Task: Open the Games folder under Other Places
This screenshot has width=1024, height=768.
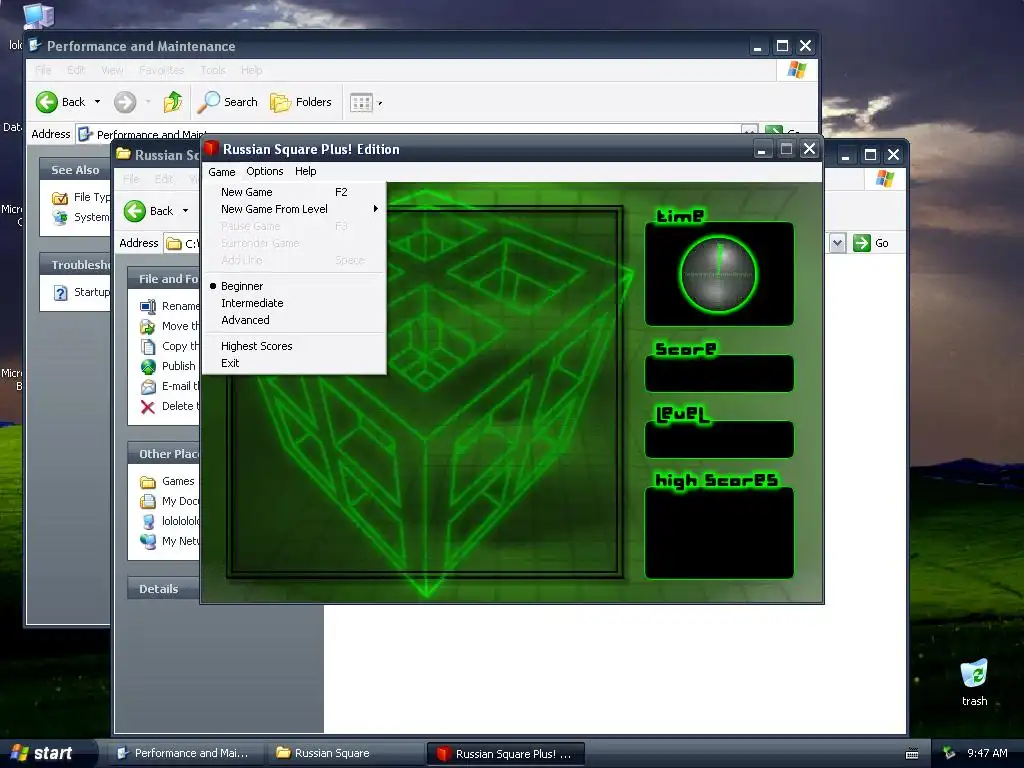Action: (178, 481)
